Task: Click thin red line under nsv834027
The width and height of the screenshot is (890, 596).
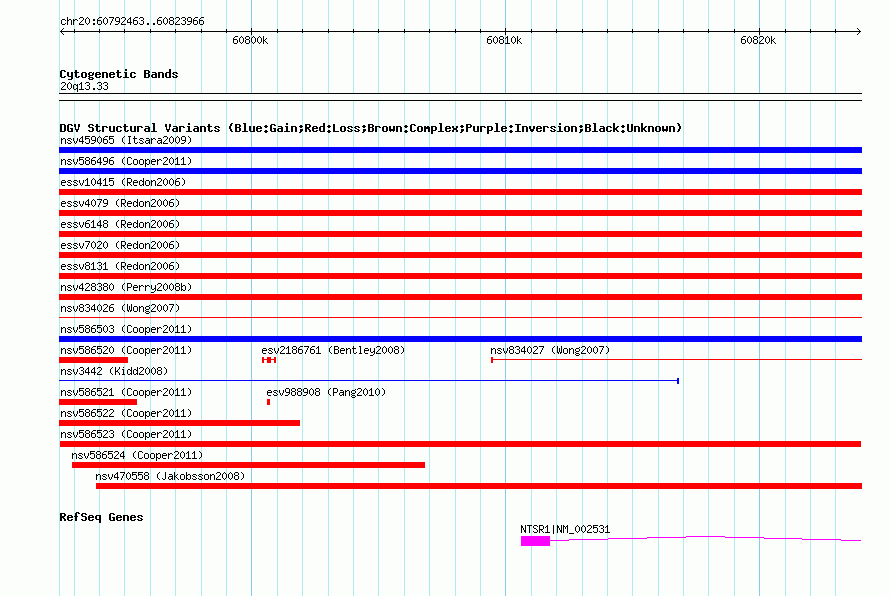Action: (677, 360)
